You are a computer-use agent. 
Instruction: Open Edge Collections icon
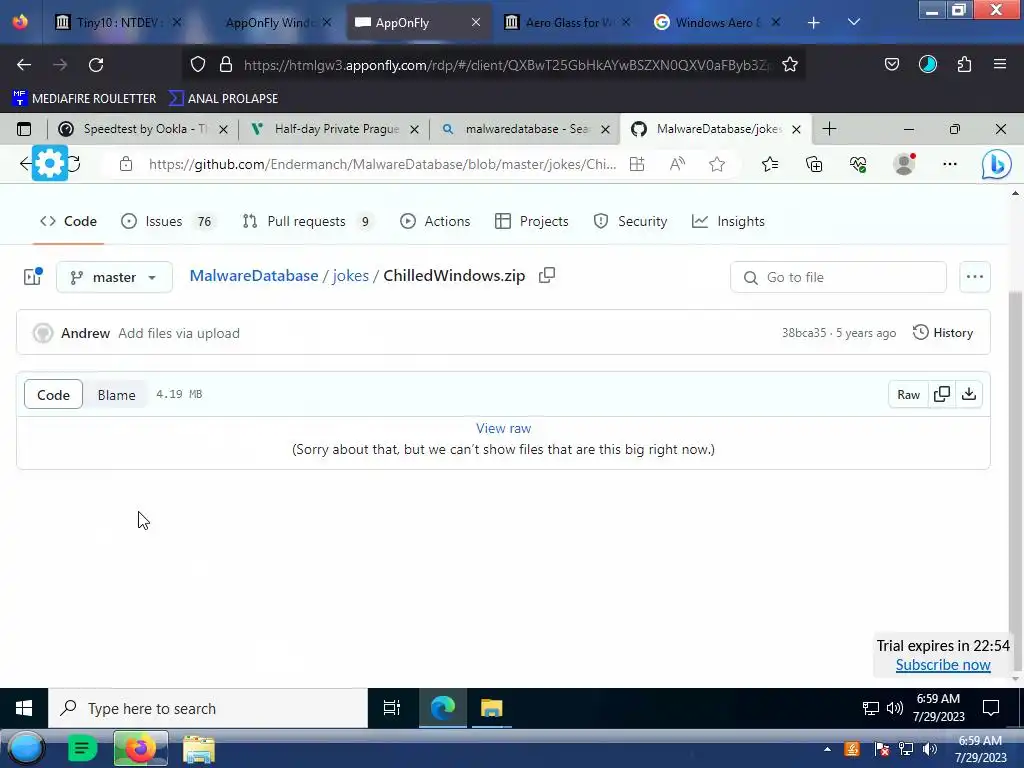(x=814, y=165)
